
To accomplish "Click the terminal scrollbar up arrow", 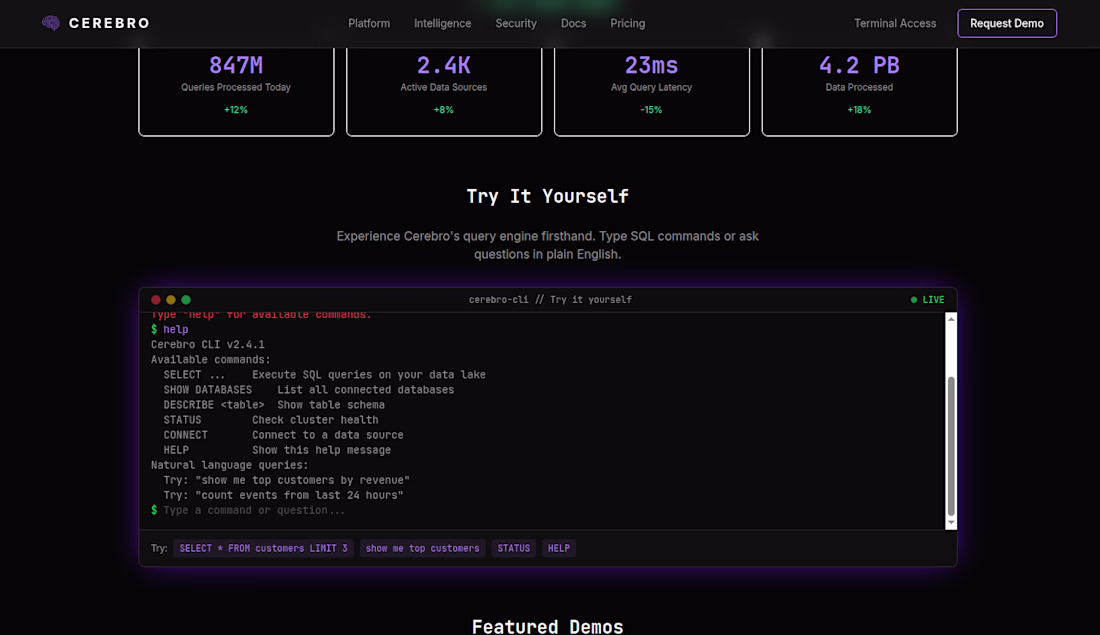I will 951,319.
